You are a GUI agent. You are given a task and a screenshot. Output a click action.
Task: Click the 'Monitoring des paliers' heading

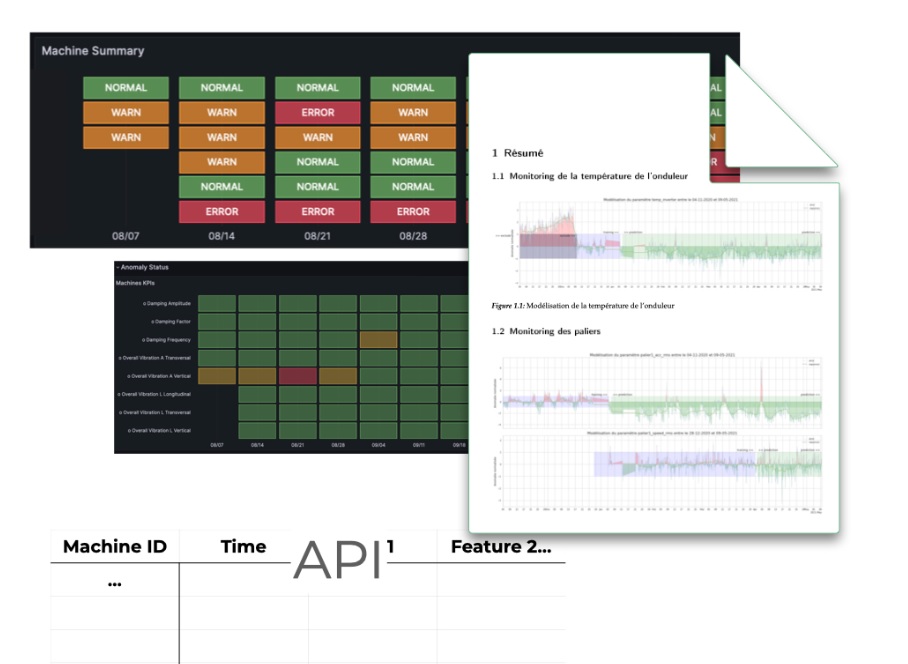pyautogui.click(x=546, y=330)
